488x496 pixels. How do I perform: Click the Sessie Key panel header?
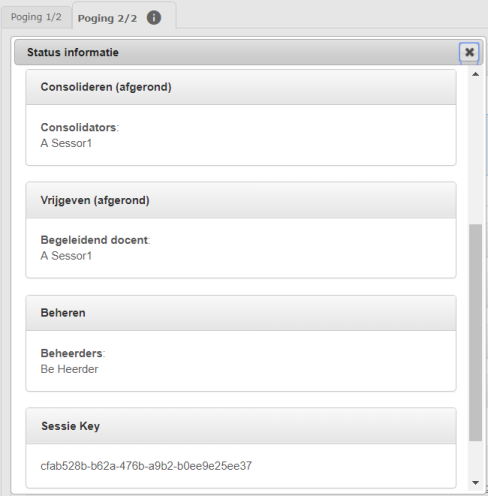coord(241,426)
